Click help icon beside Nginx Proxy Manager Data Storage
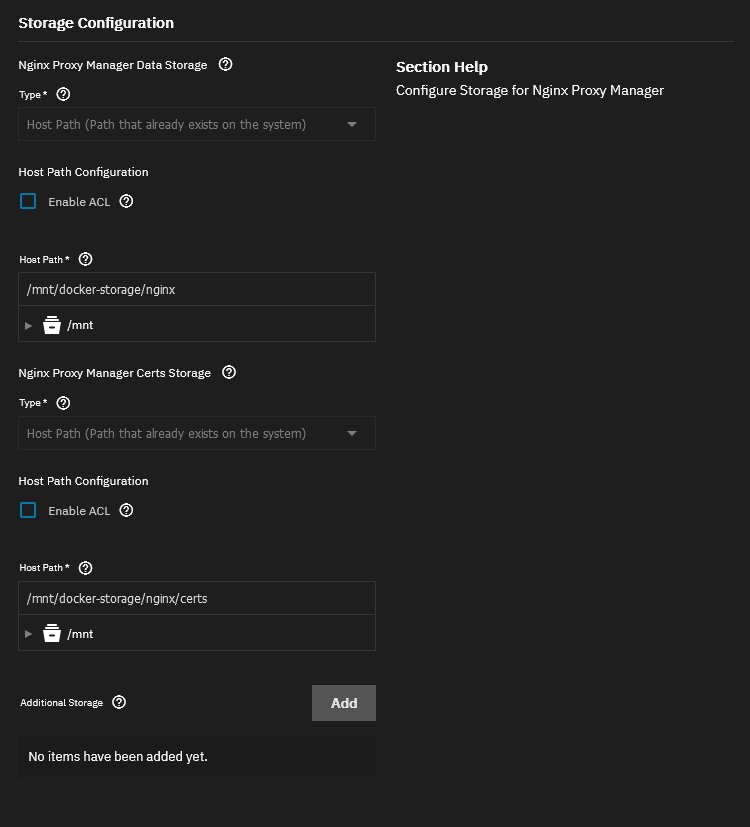This screenshot has width=750, height=827. [225, 64]
